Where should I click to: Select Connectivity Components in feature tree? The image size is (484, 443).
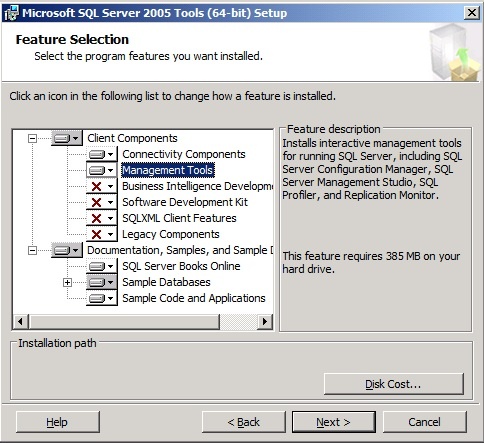point(184,154)
